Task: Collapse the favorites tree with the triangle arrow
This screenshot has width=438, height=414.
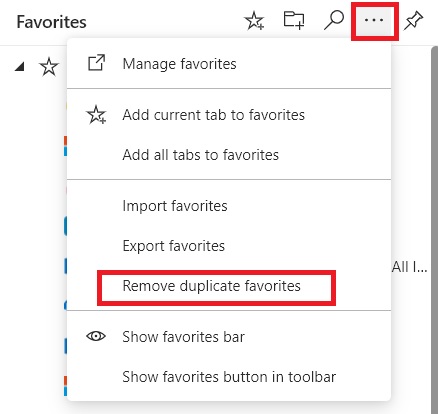Action: (x=20, y=67)
